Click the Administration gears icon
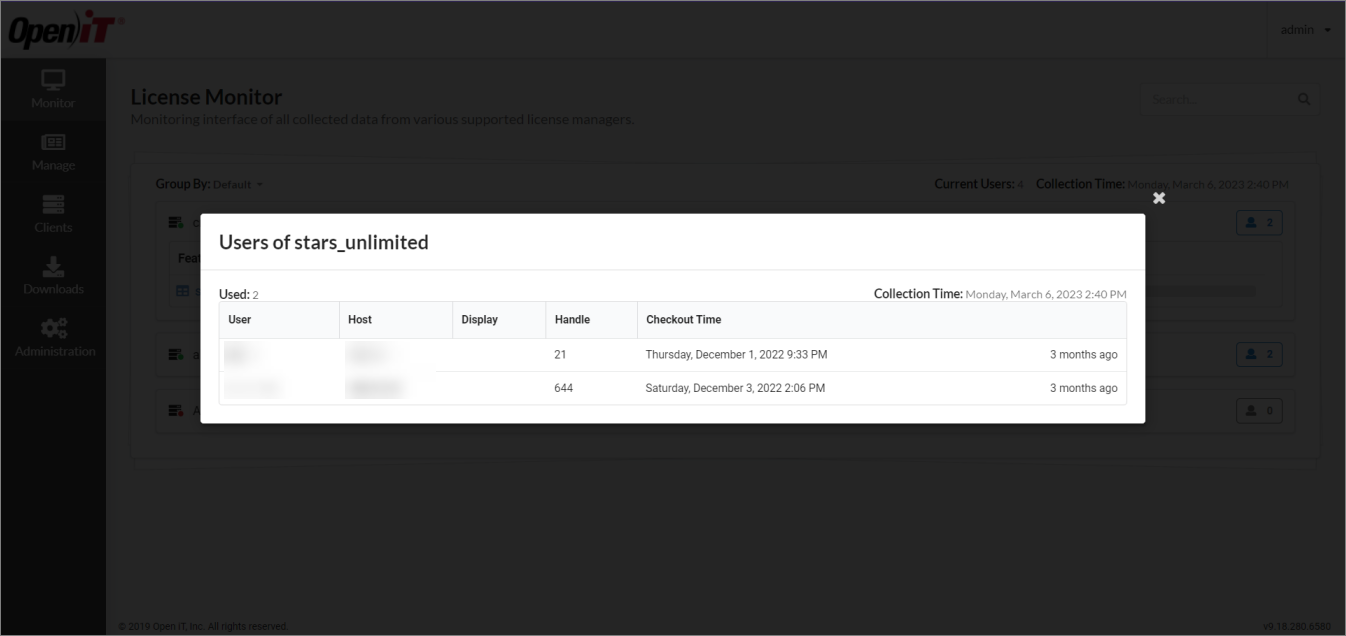This screenshot has height=636, width=1346. pos(52,326)
